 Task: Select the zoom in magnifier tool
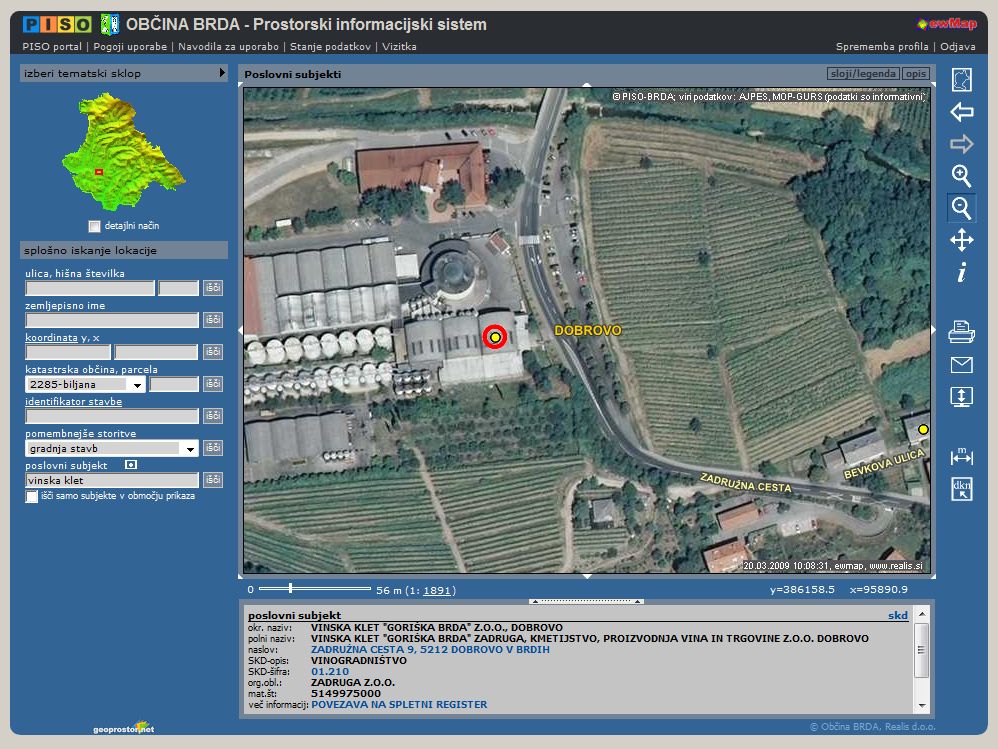(961, 176)
